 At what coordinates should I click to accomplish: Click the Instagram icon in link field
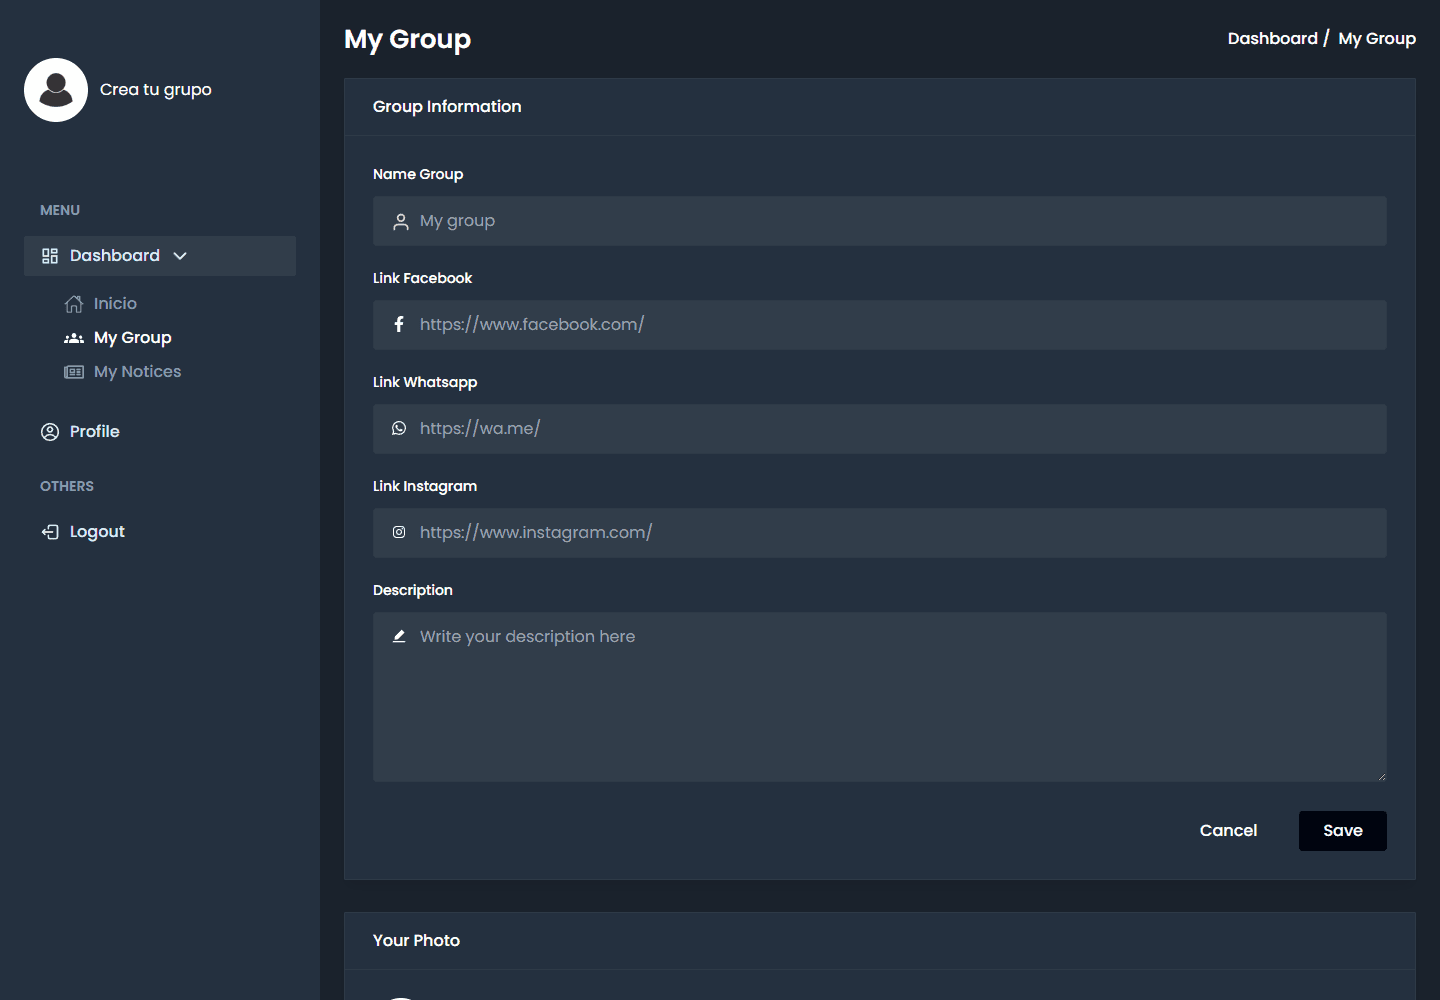click(x=399, y=532)
